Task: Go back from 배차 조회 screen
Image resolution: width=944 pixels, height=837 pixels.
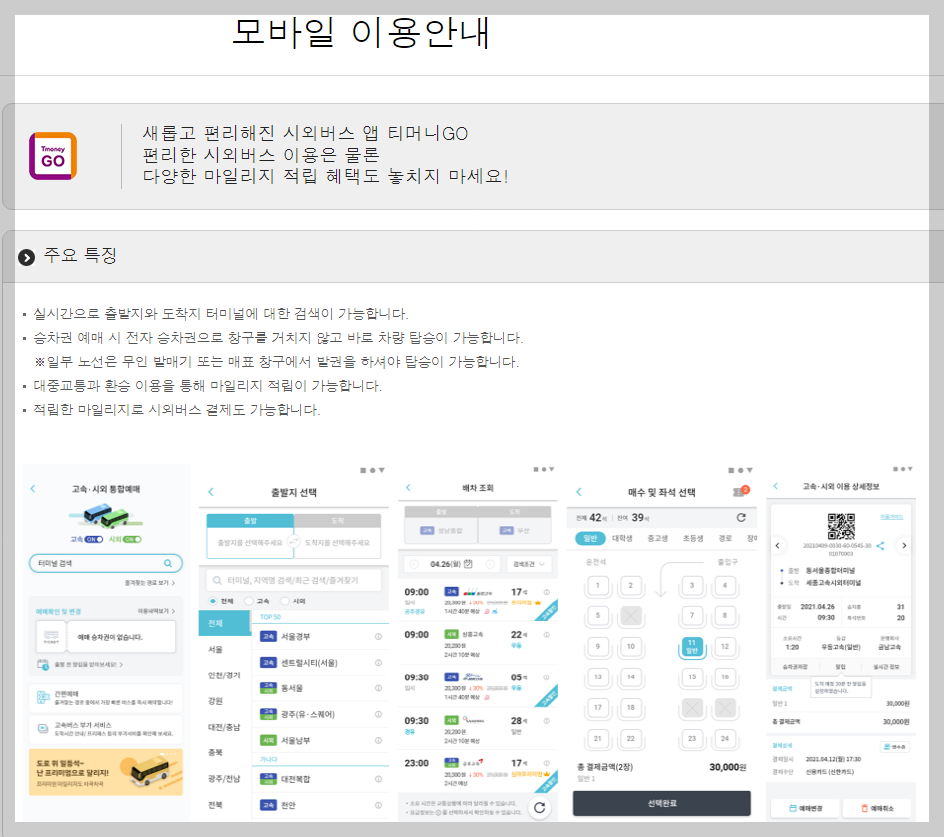Action: click(408, 488)
